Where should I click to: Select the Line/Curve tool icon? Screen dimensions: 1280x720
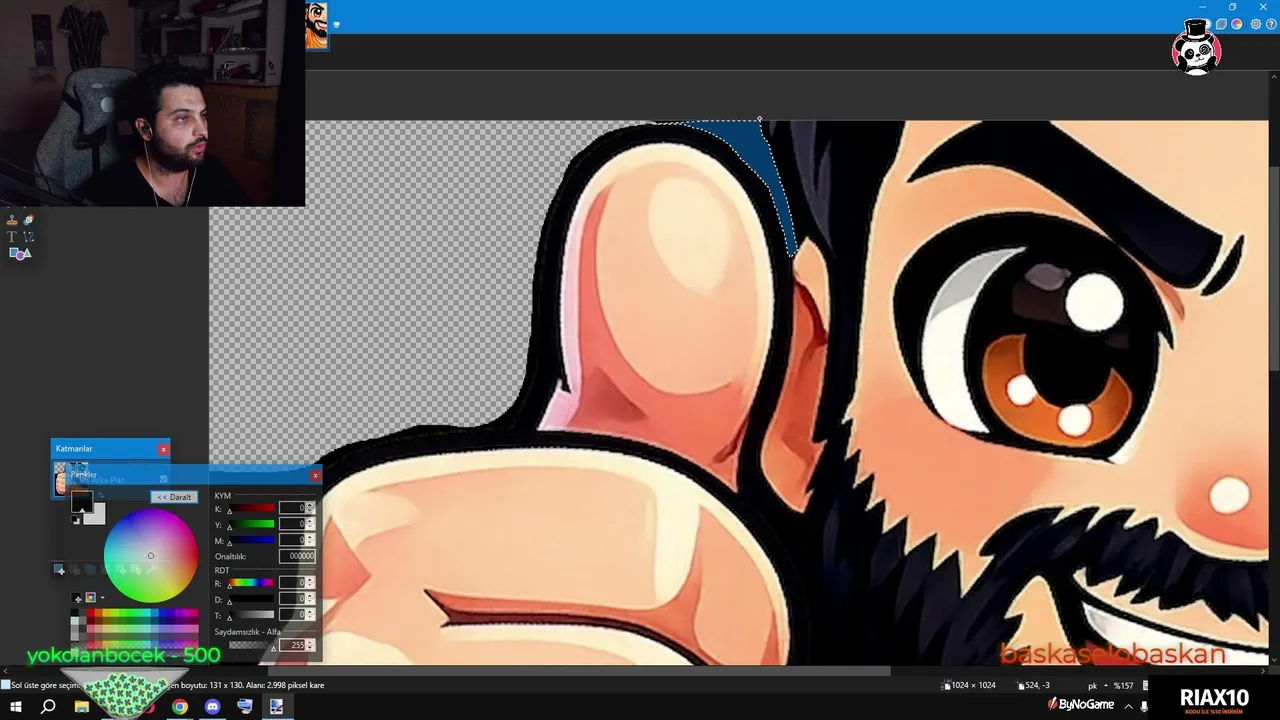coord(28,237)
